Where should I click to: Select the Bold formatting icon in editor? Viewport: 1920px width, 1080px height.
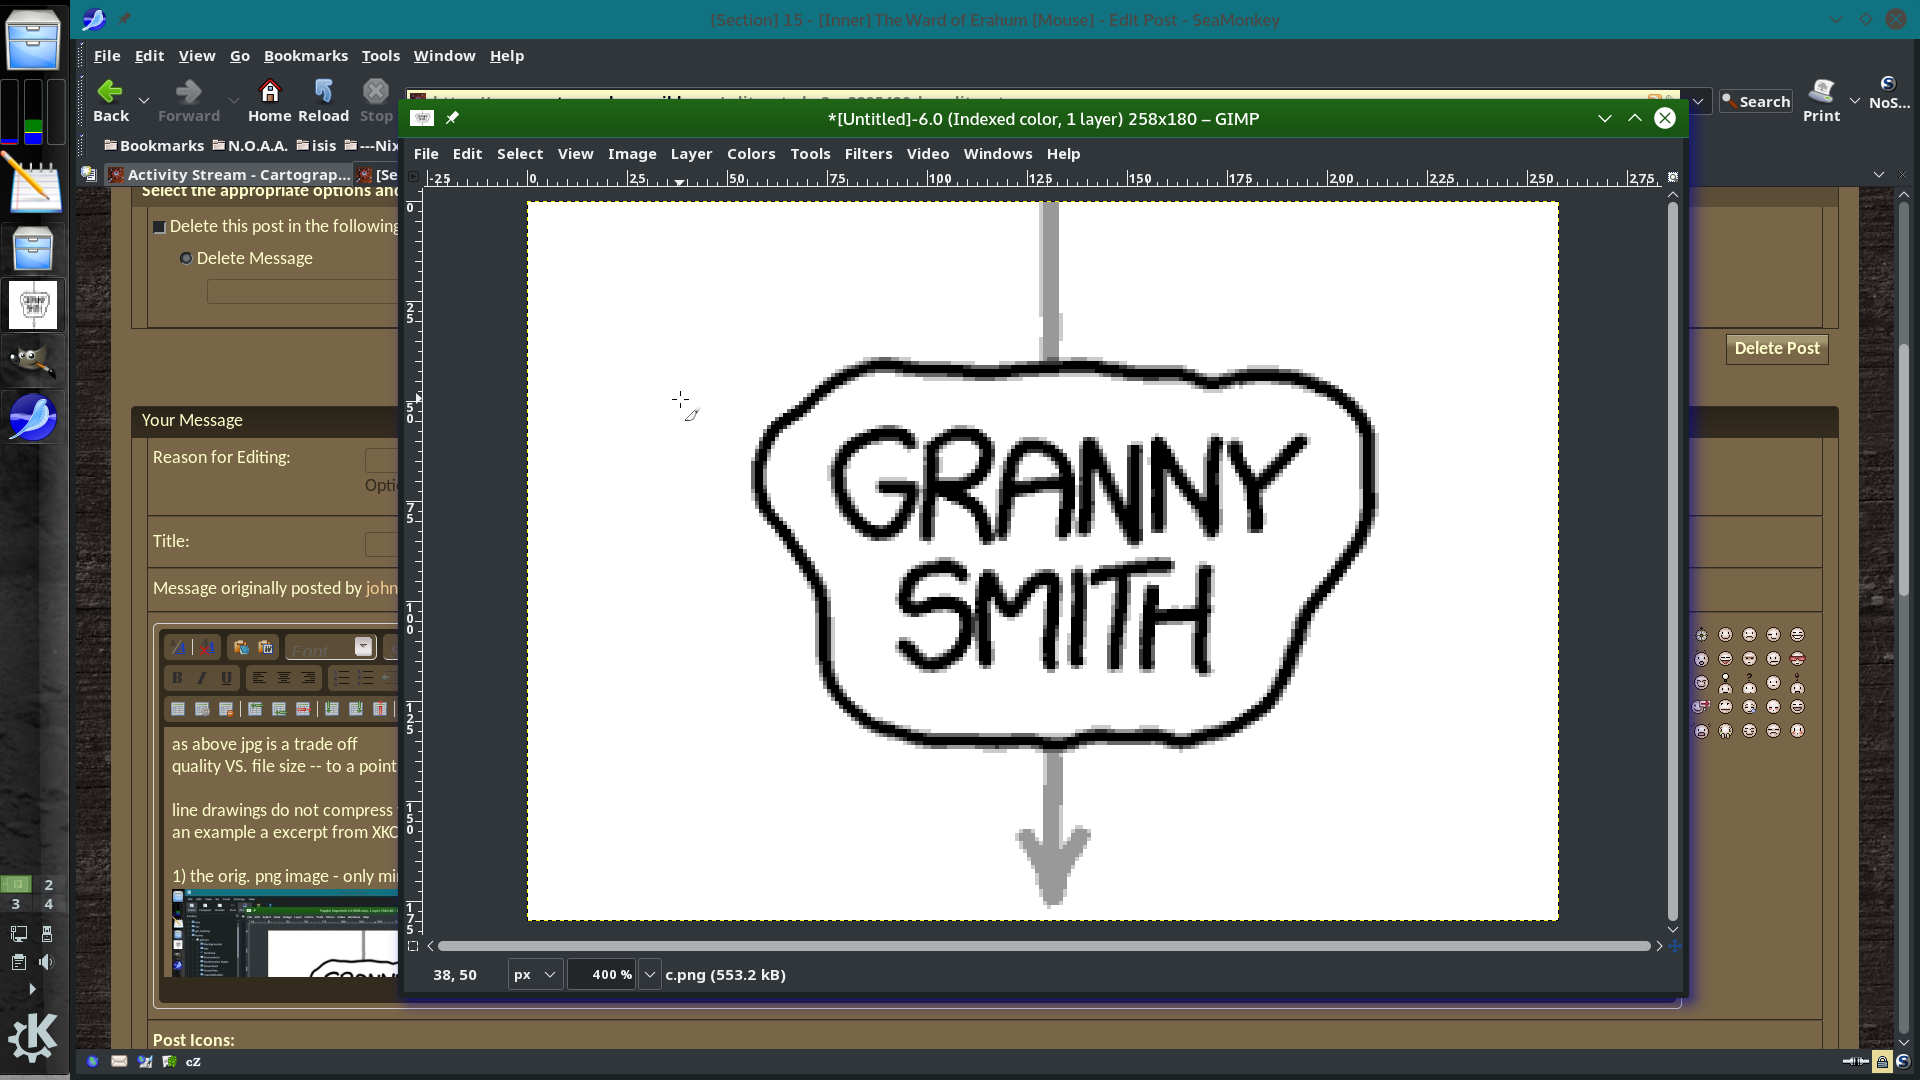pyautogui.click(x=178, y=676)
